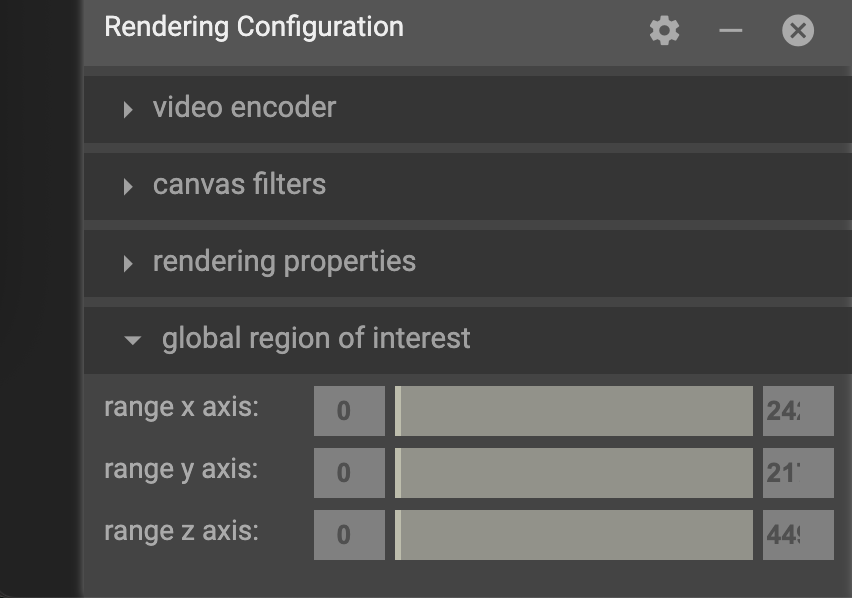The width and height of the screenshot is (852, 598).
Task: Click the range x axis slider bar
Action: click(574, 411)
